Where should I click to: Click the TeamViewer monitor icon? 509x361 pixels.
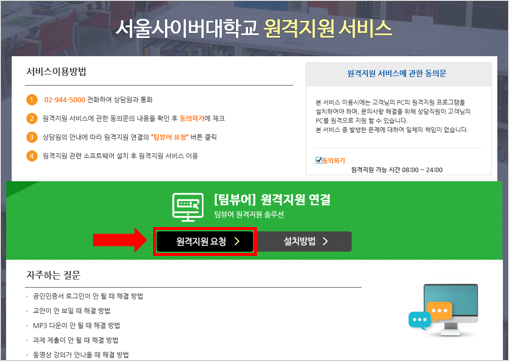[188, 207]
